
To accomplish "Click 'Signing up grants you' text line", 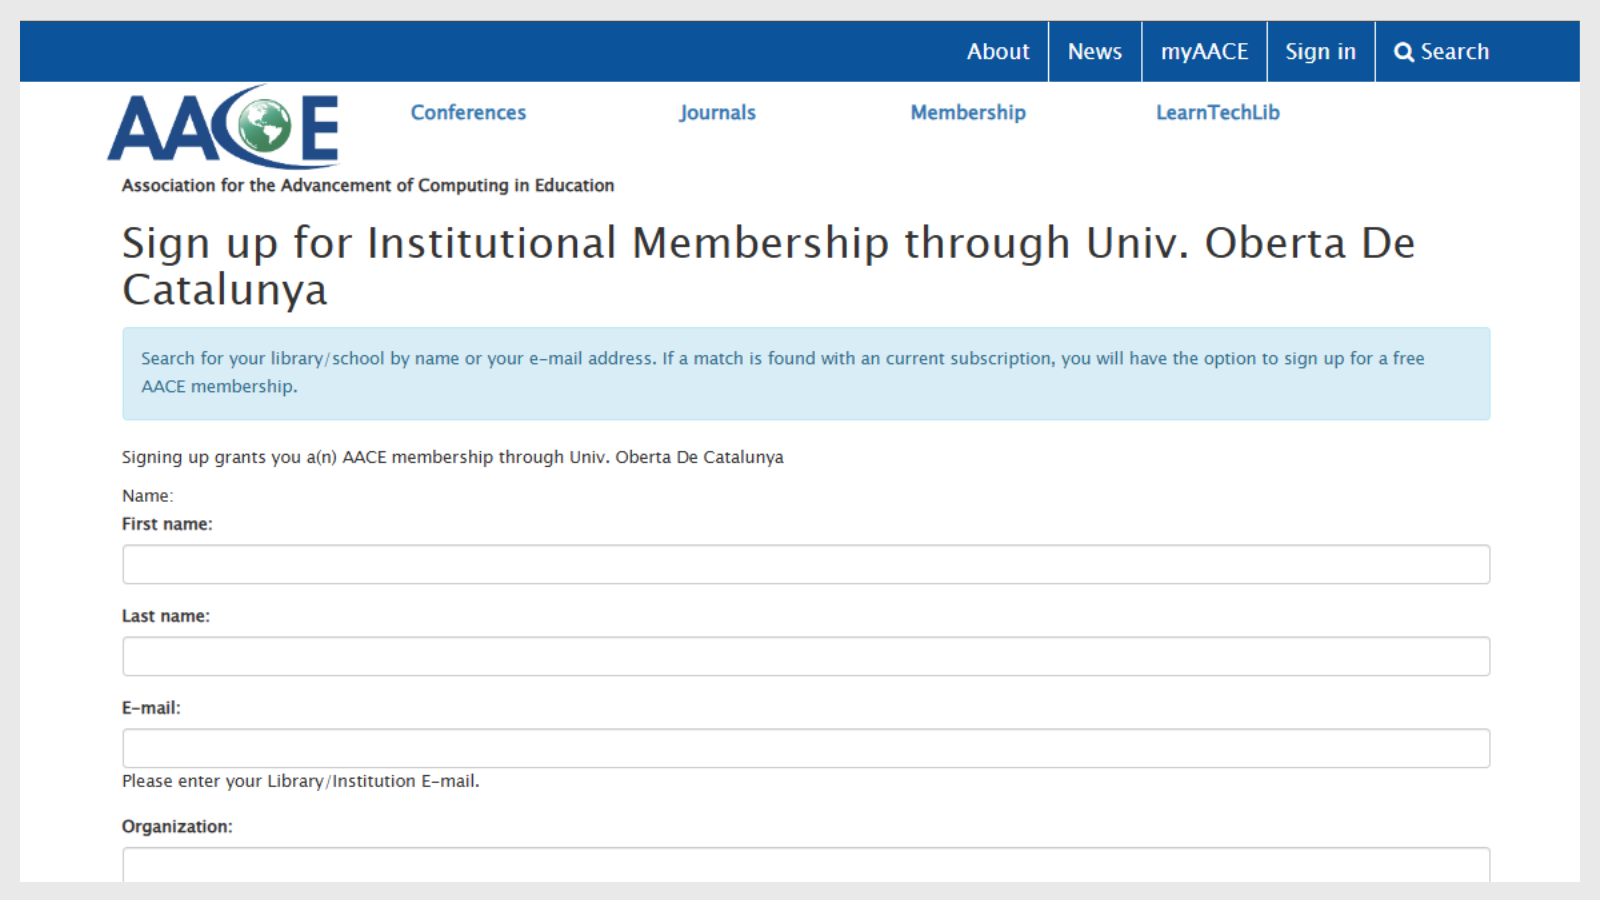I will [x=453, y=457].
